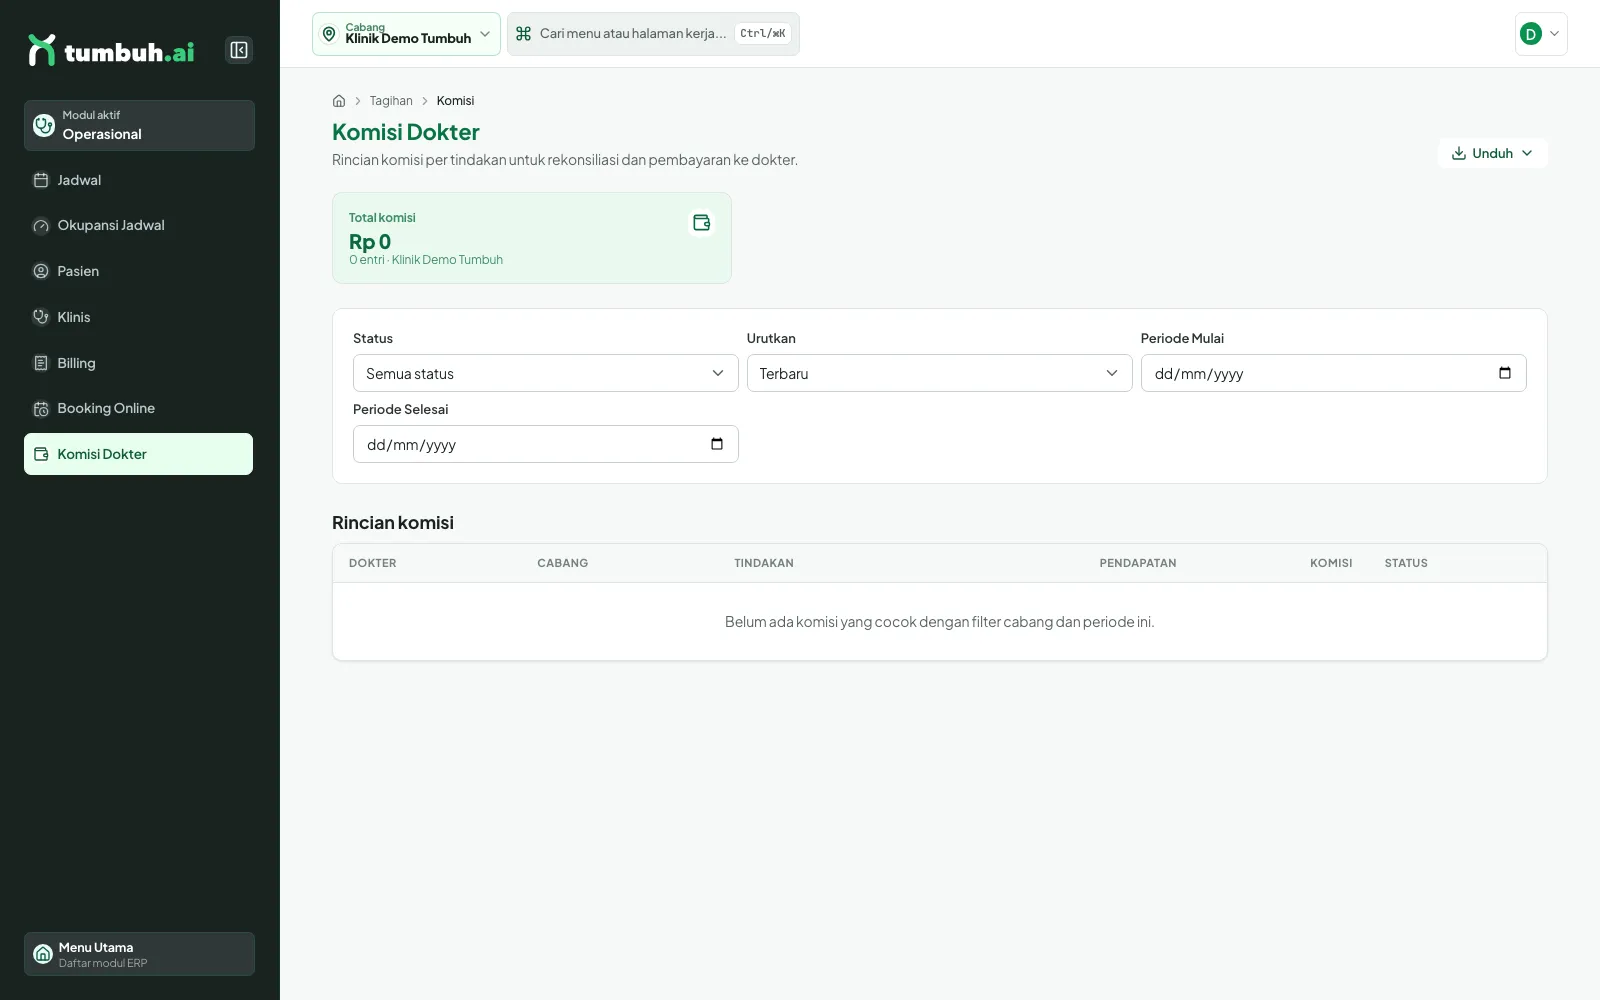The image size is (1600, 1000).
Task: Click the Modul aktif Operasional switcher
Action: pyautogui.click(x=139, y=125)
